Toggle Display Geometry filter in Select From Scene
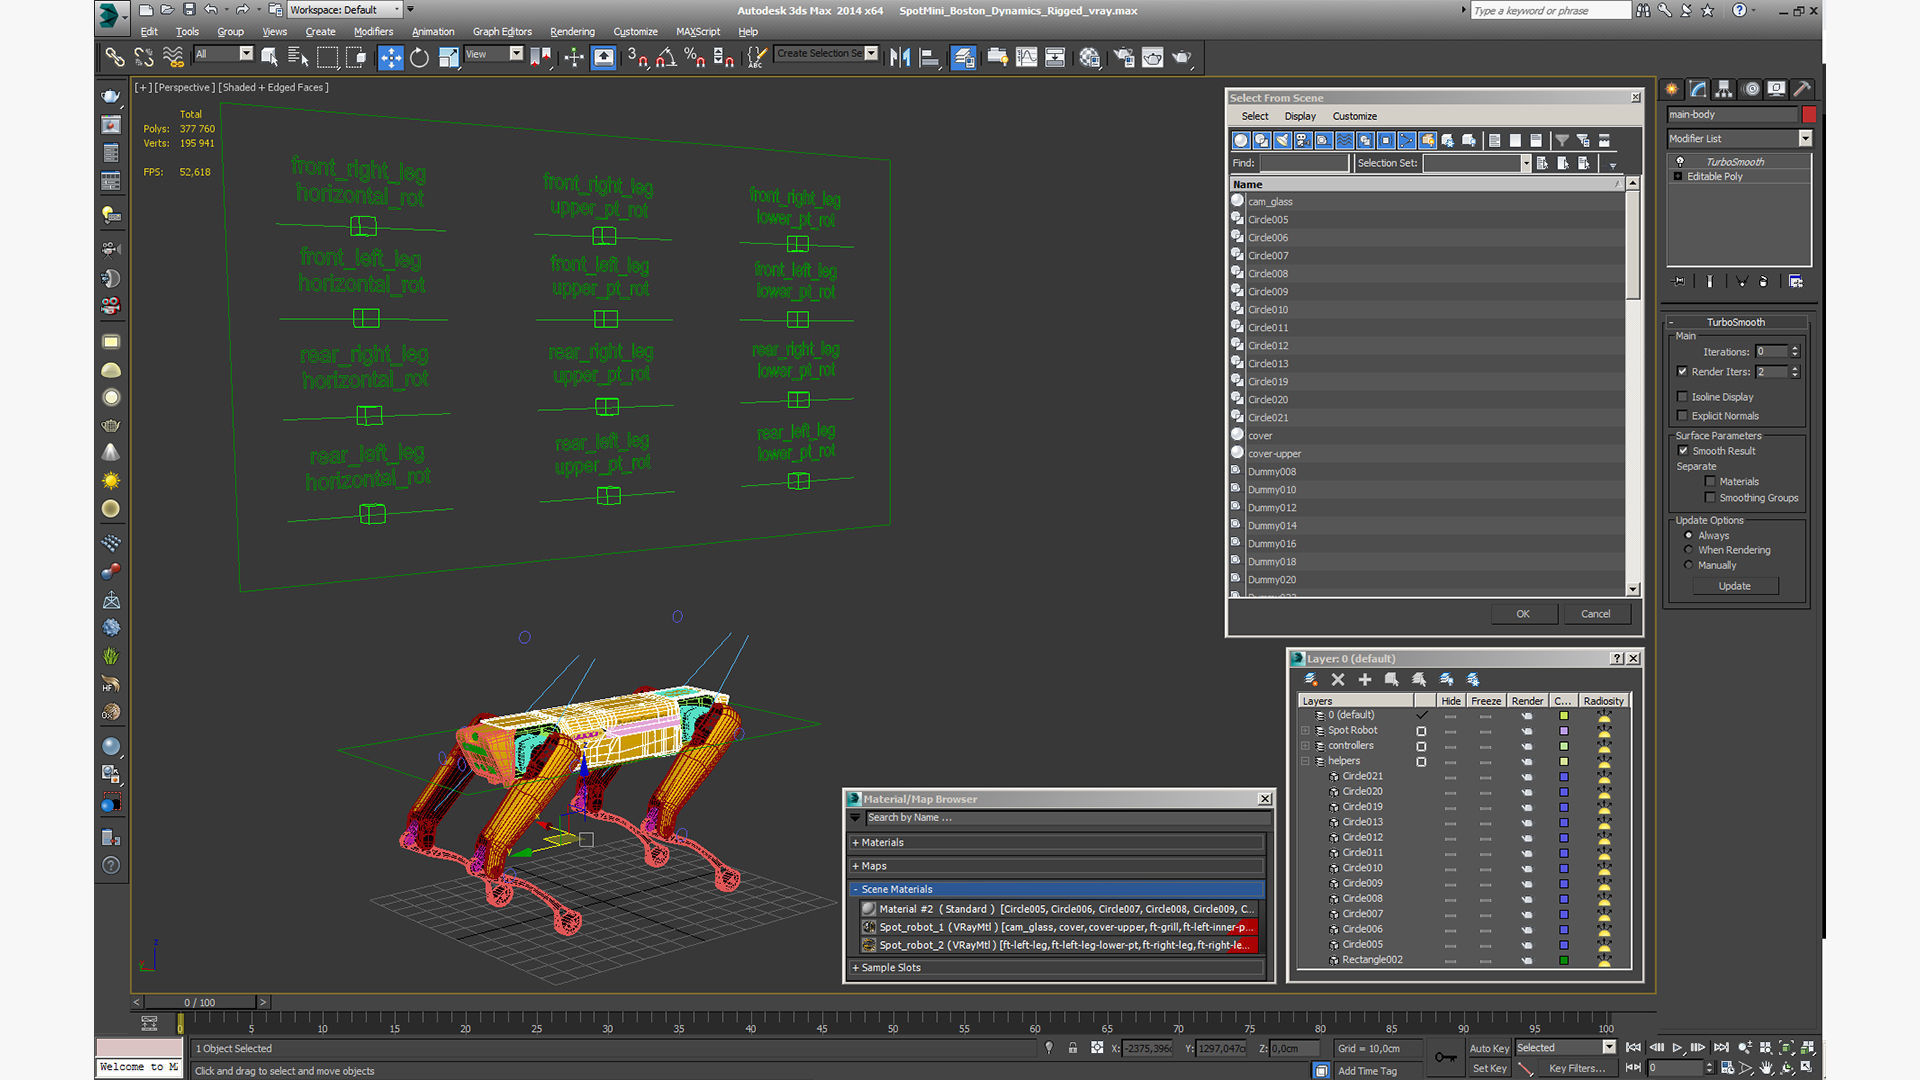 [1241, 141]
